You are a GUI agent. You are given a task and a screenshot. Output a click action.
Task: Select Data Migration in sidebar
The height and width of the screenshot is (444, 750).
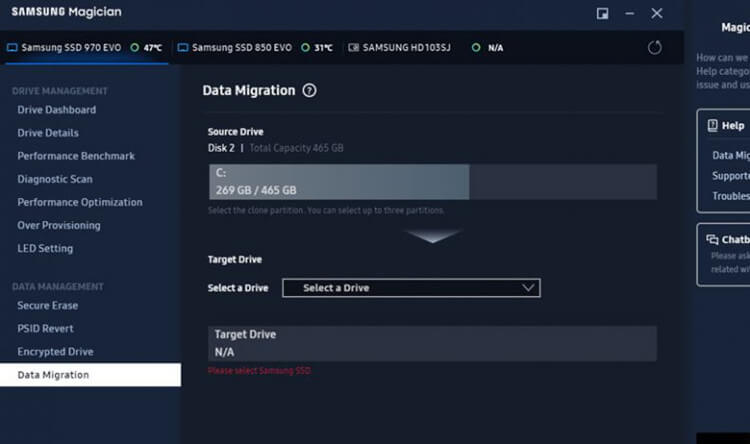pos(90,375)
